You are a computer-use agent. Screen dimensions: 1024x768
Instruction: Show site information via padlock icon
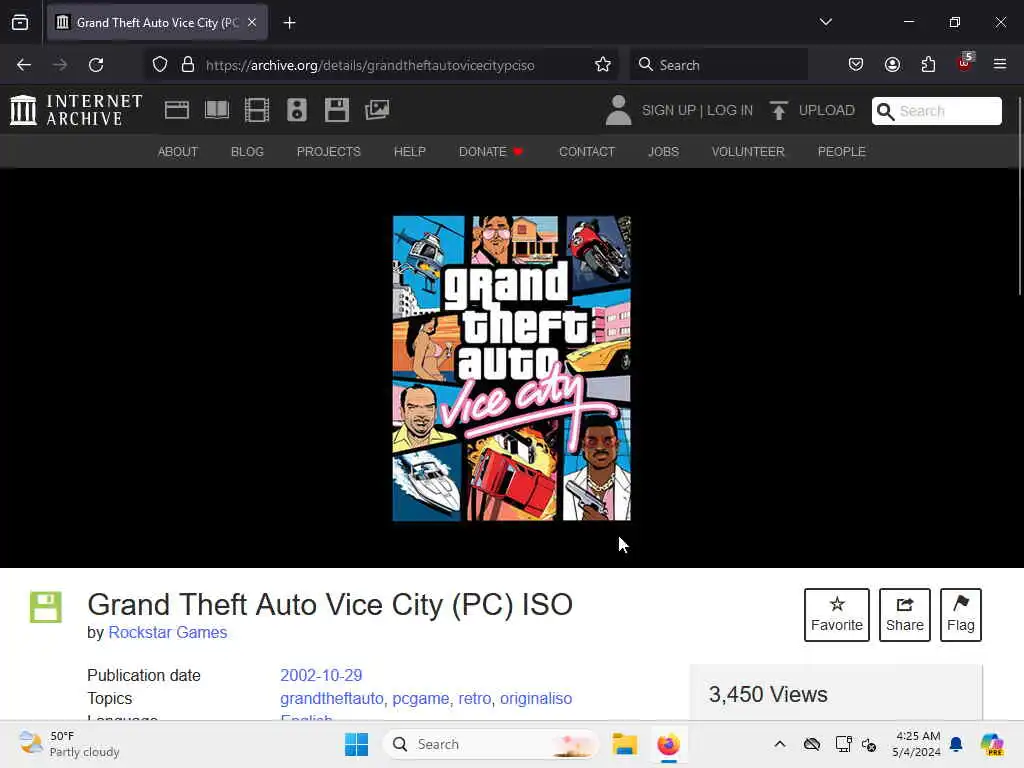tap(188, 65)
